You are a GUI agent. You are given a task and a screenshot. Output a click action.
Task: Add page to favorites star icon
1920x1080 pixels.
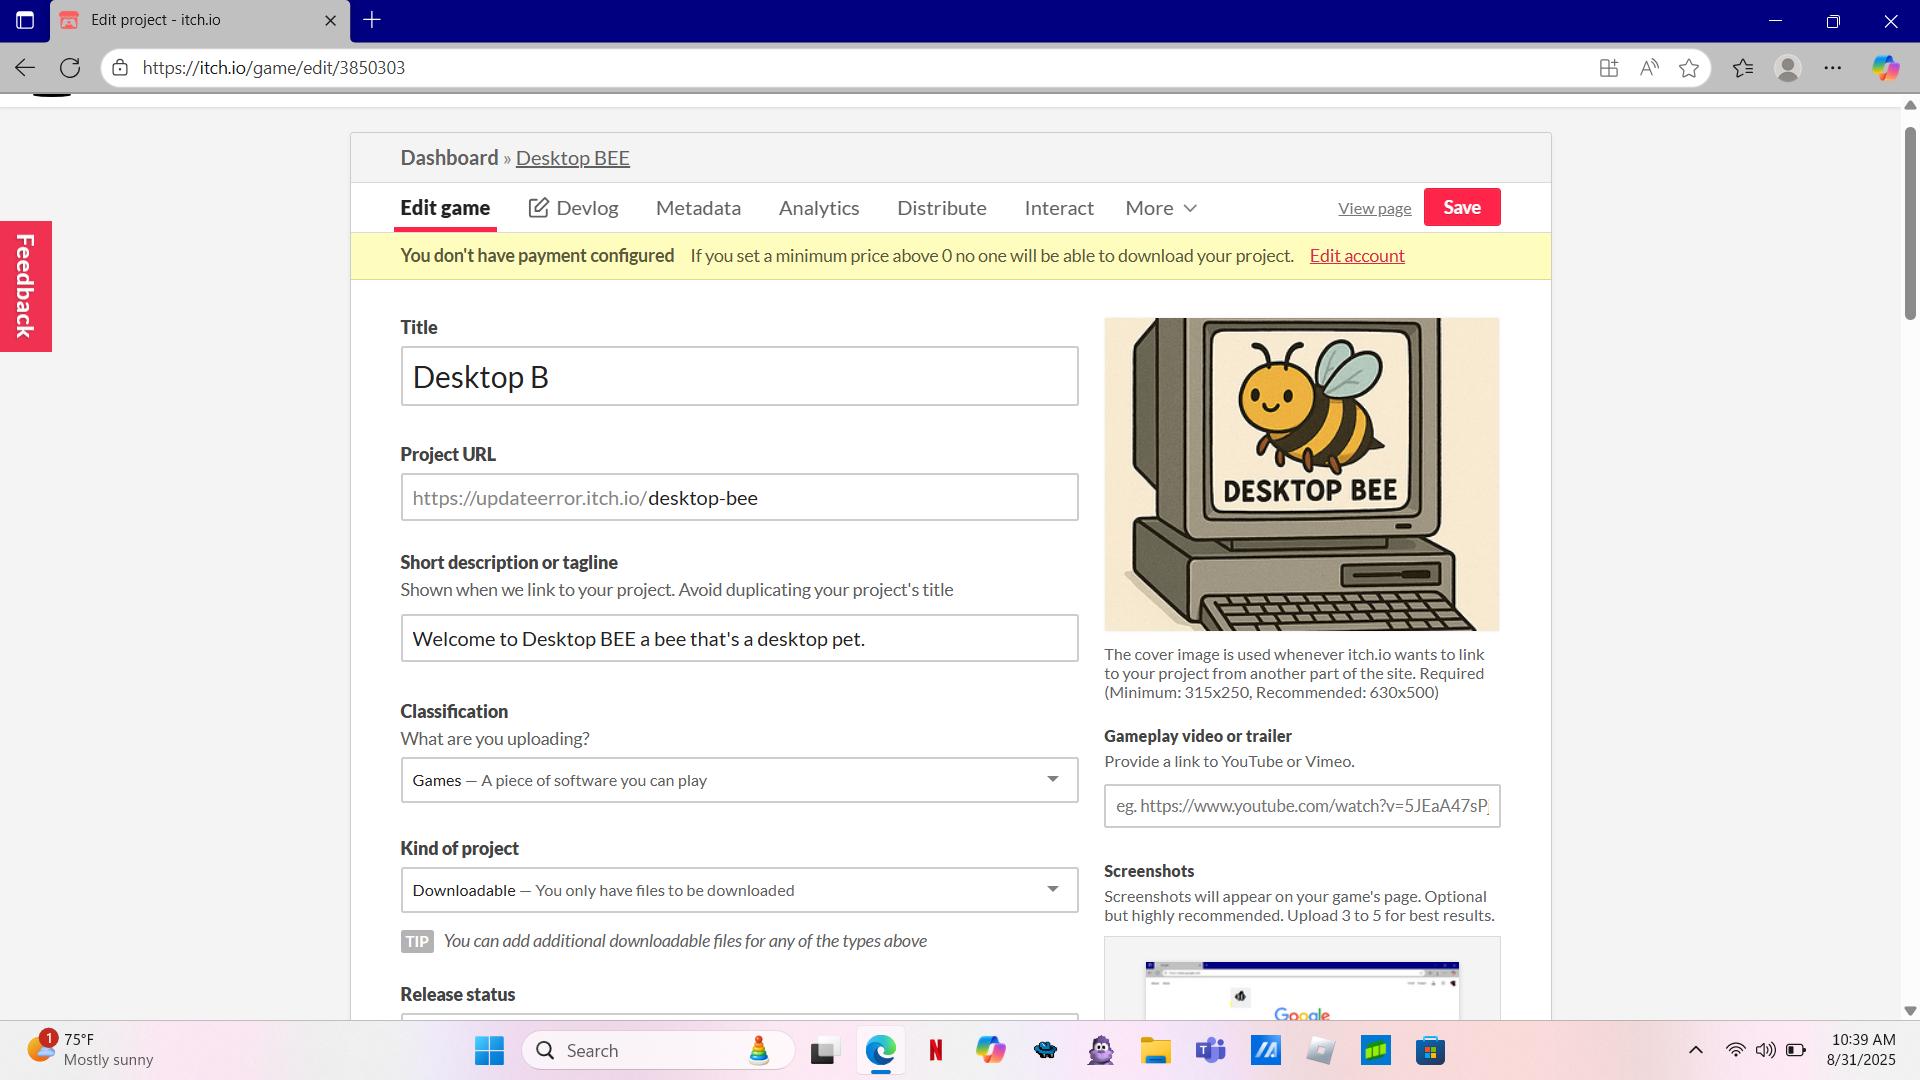click(1689, 68)
